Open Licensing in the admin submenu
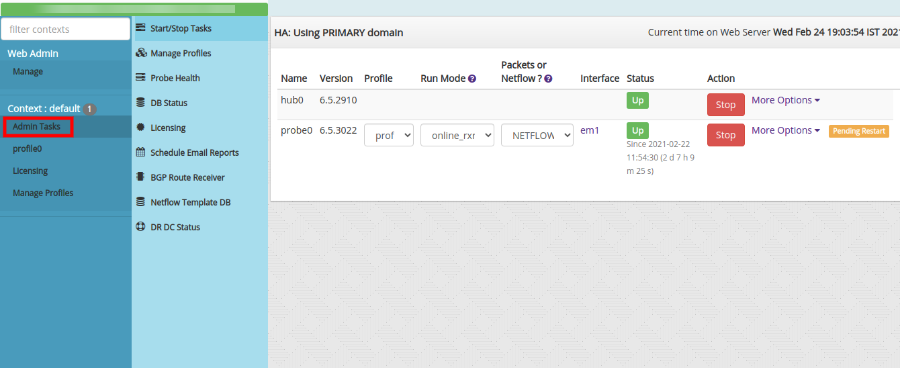Screen dimensions: 900x368 click(199, 127)
